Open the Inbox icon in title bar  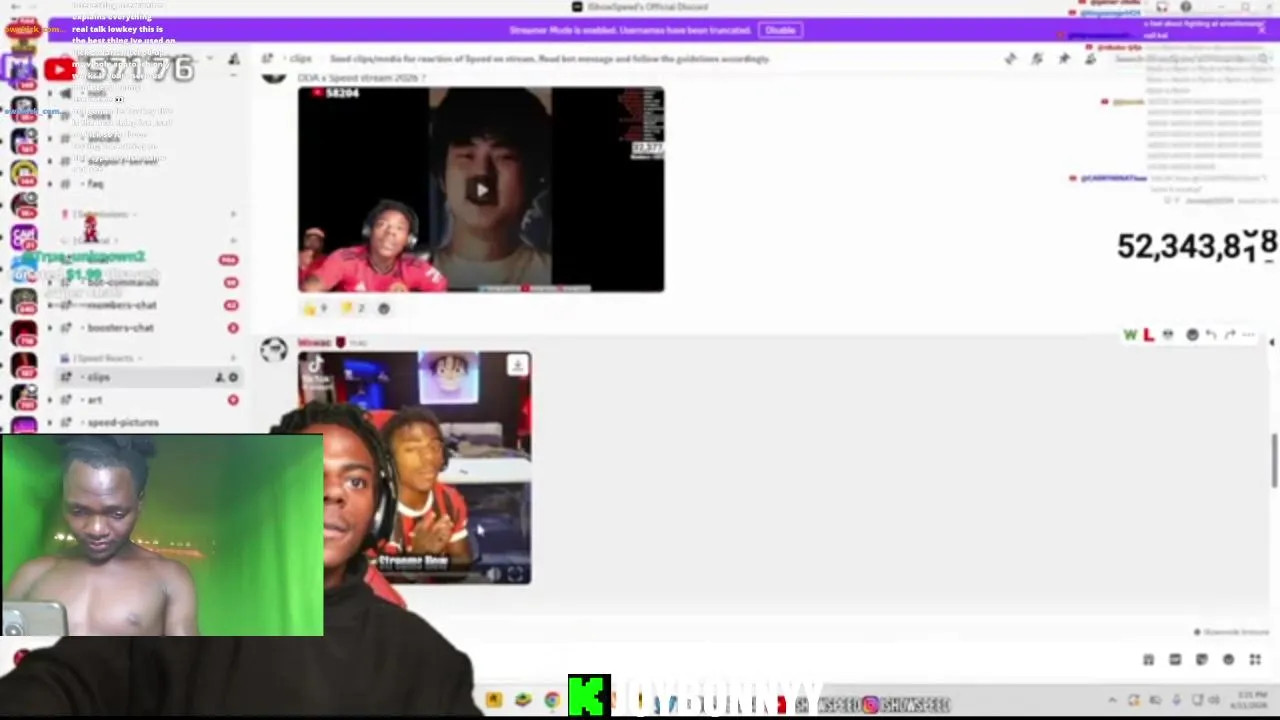pyautogui.click(x=1162, y=7)
